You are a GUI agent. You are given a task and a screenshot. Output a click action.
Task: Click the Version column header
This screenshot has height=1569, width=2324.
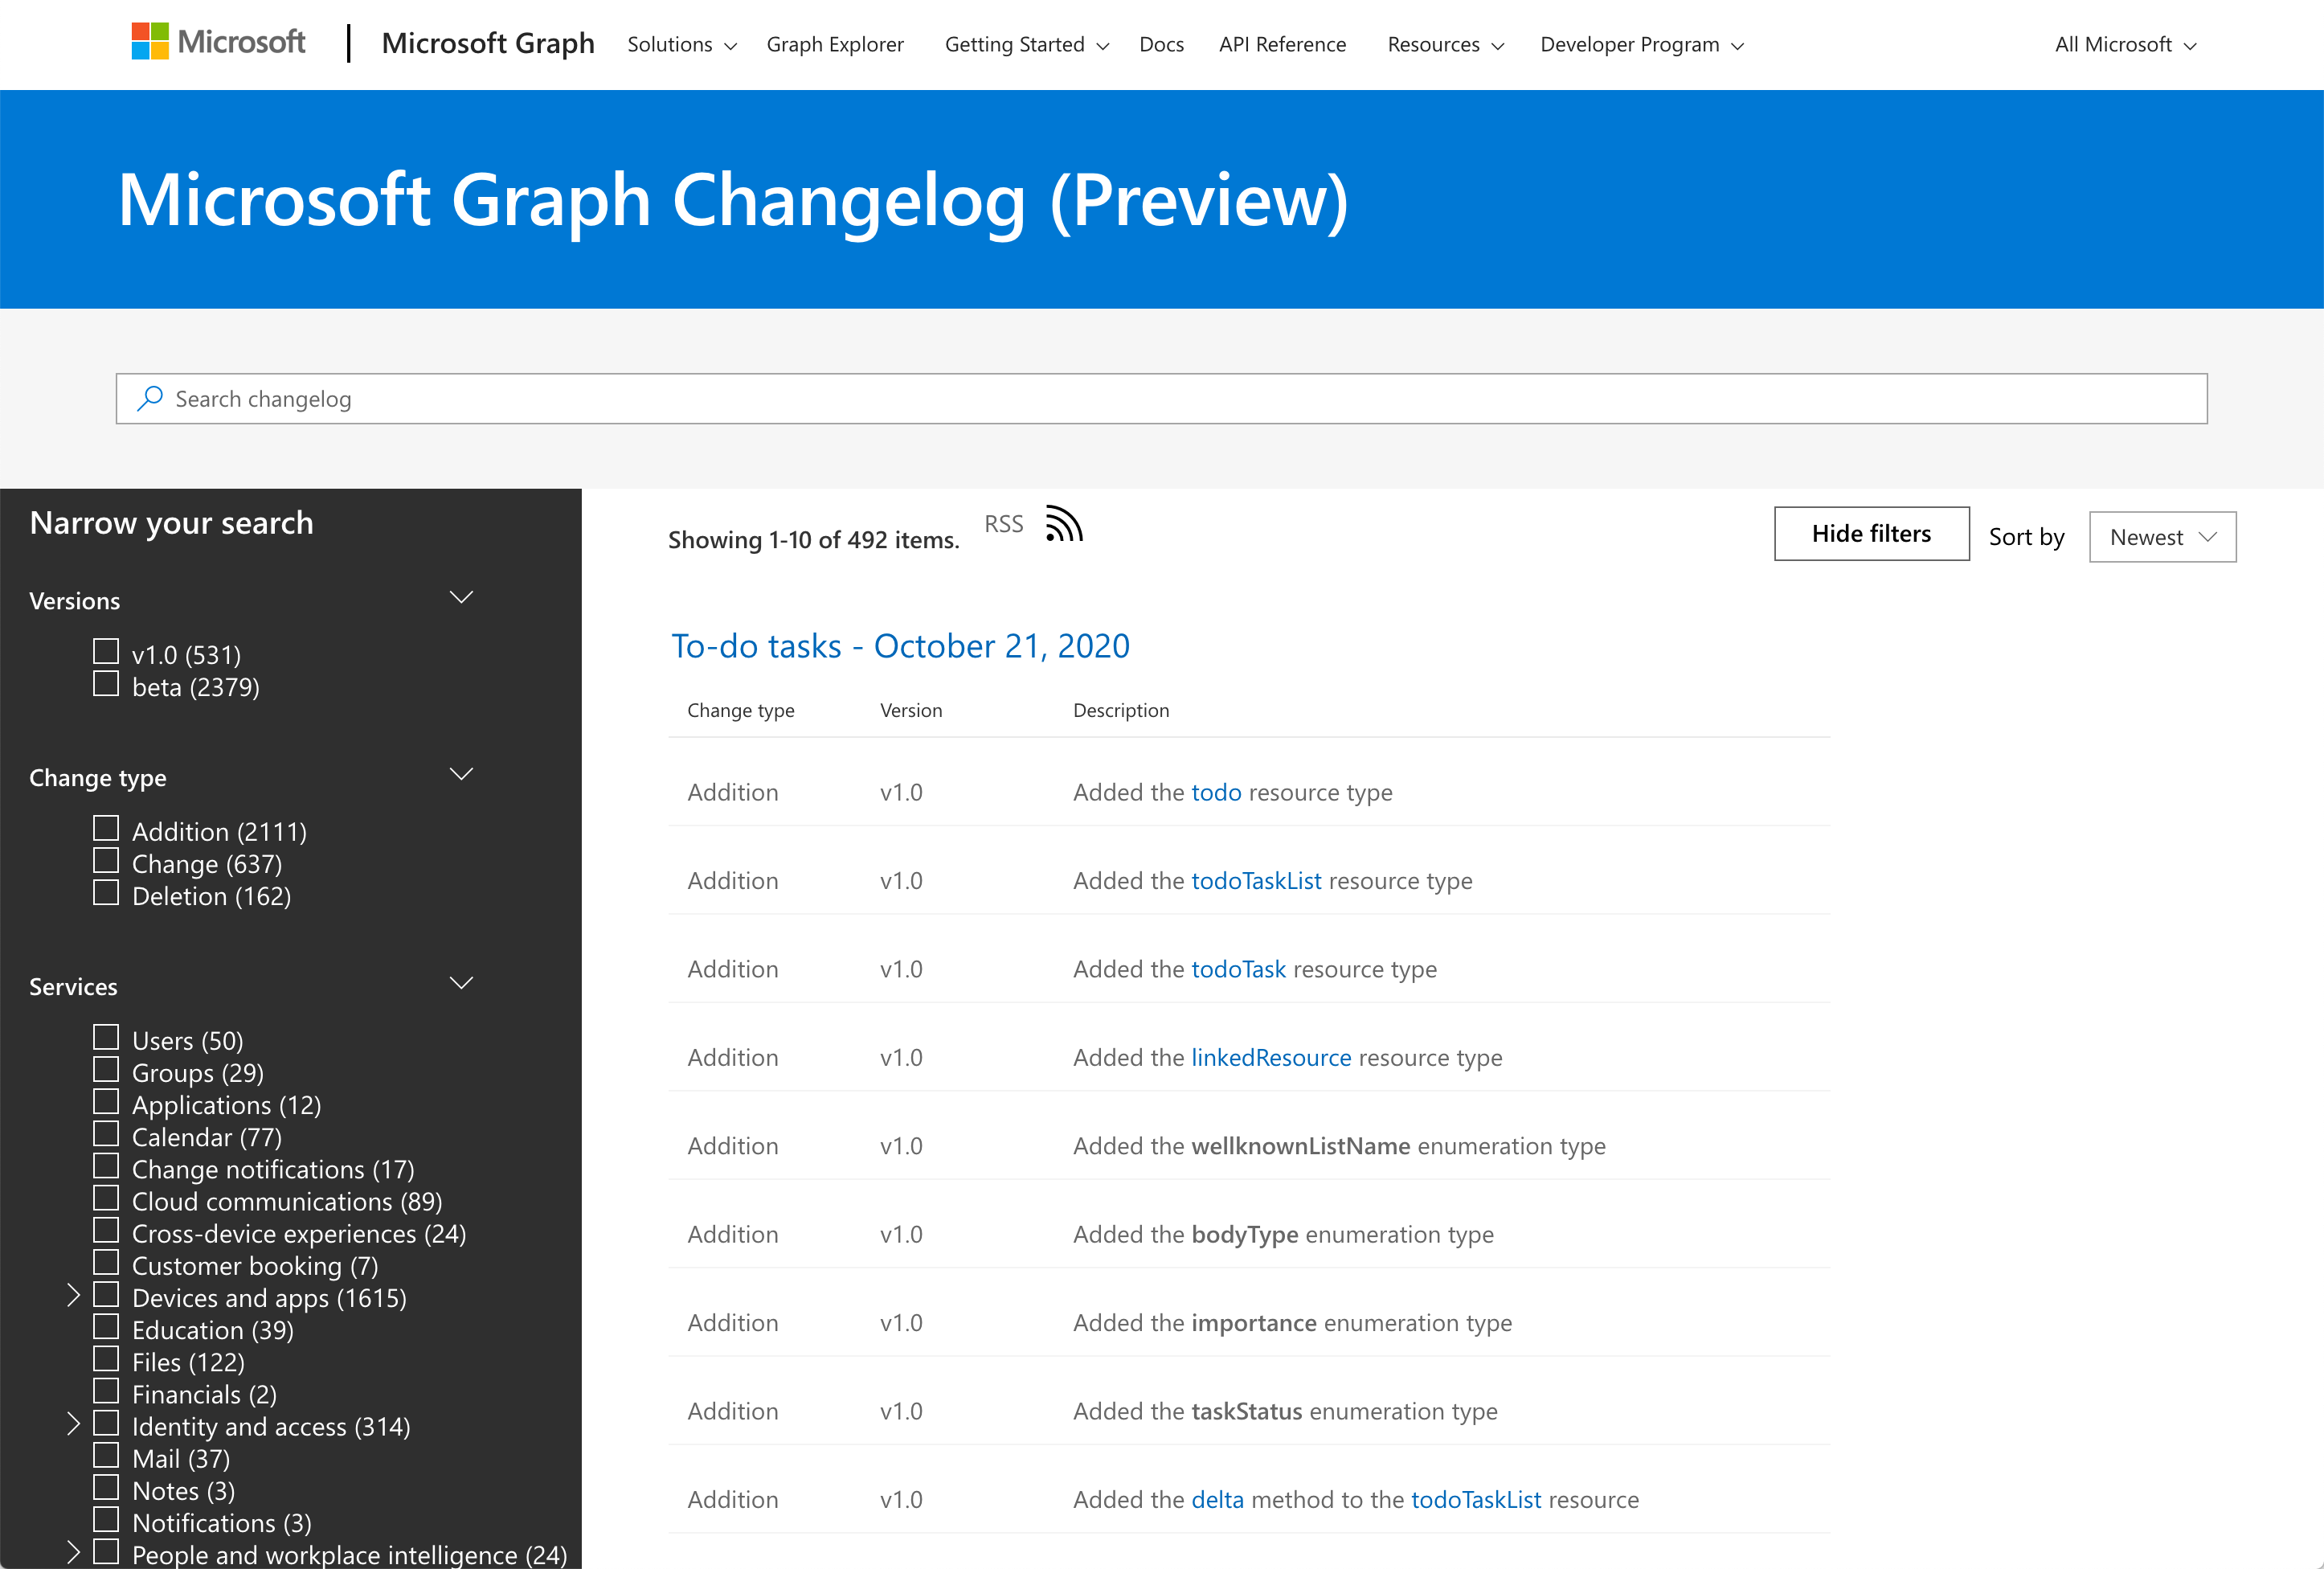point(911,710)
